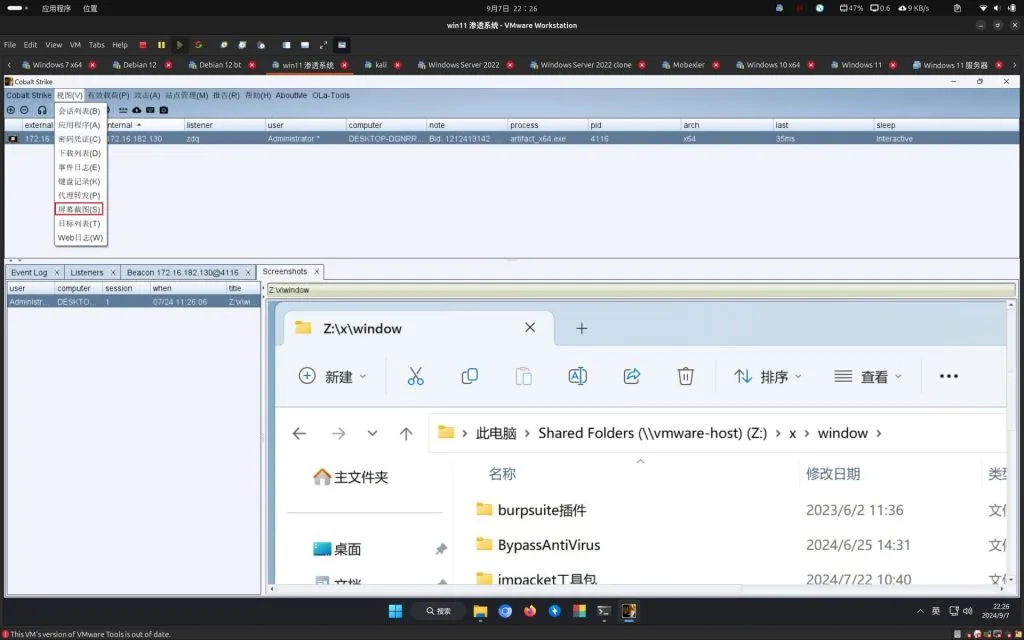This screenshot has height=640, width=1024.
Task: Click the guest taskbar search box
Action: 439,611
